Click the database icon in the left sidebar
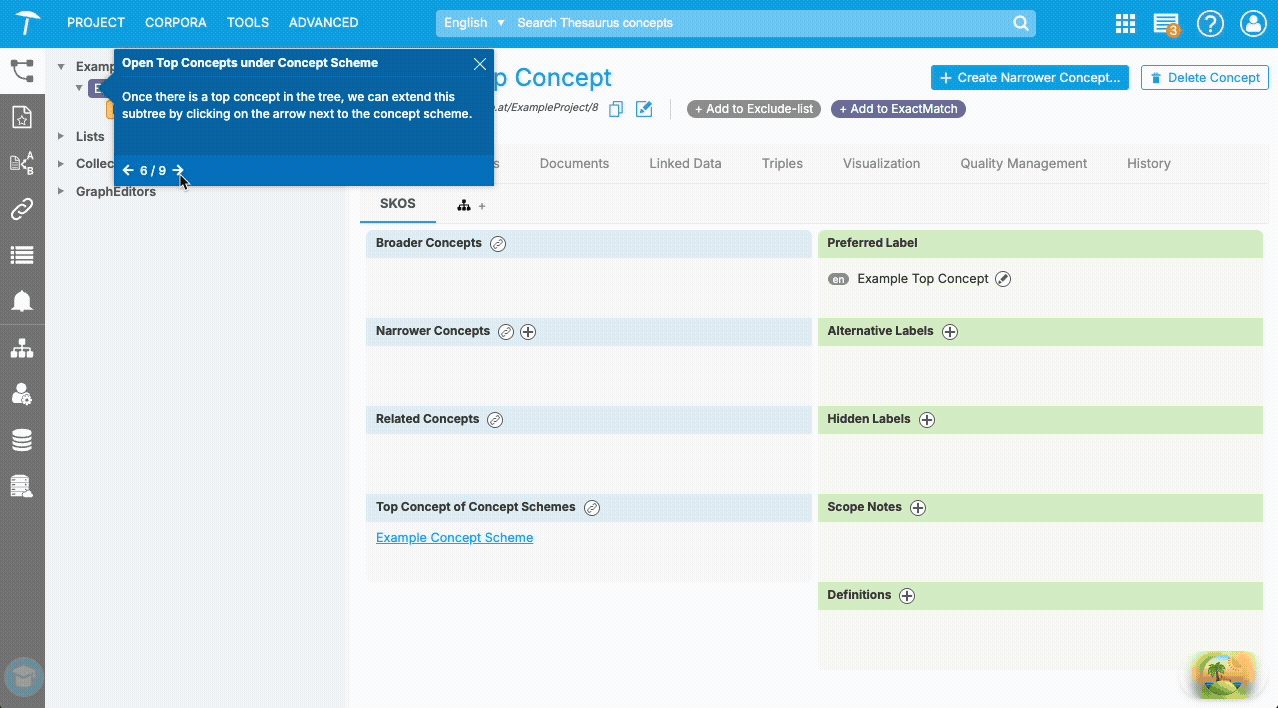The image size is (1278, 708). (22, 440)
